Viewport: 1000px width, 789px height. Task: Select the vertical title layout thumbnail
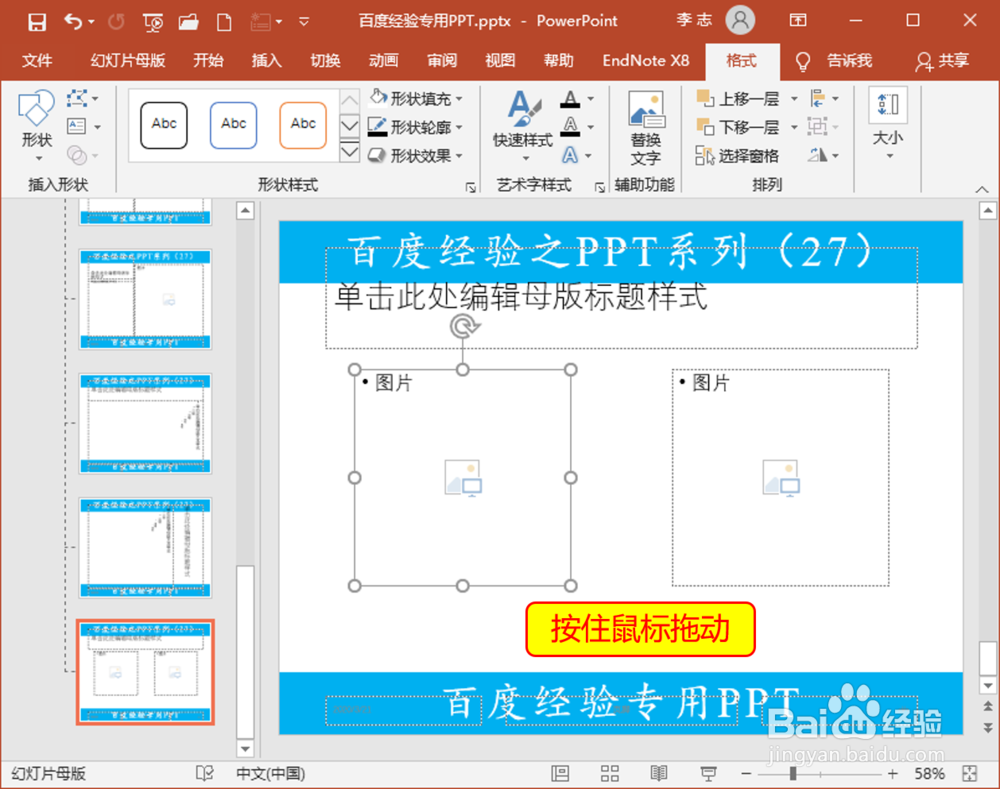tap(145, 547)
